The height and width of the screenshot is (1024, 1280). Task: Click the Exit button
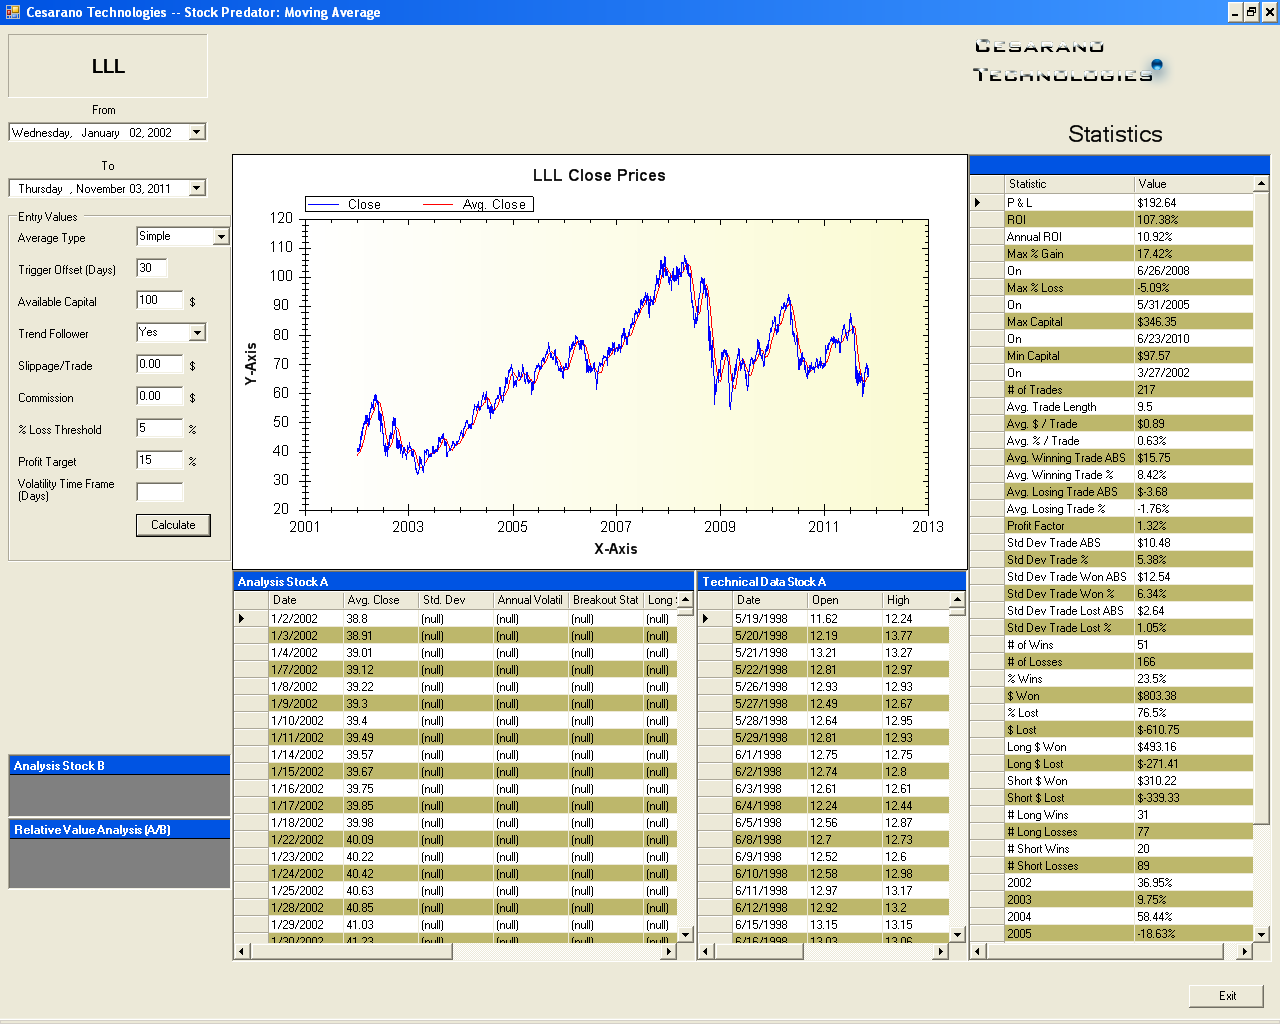click(1227, 996)
